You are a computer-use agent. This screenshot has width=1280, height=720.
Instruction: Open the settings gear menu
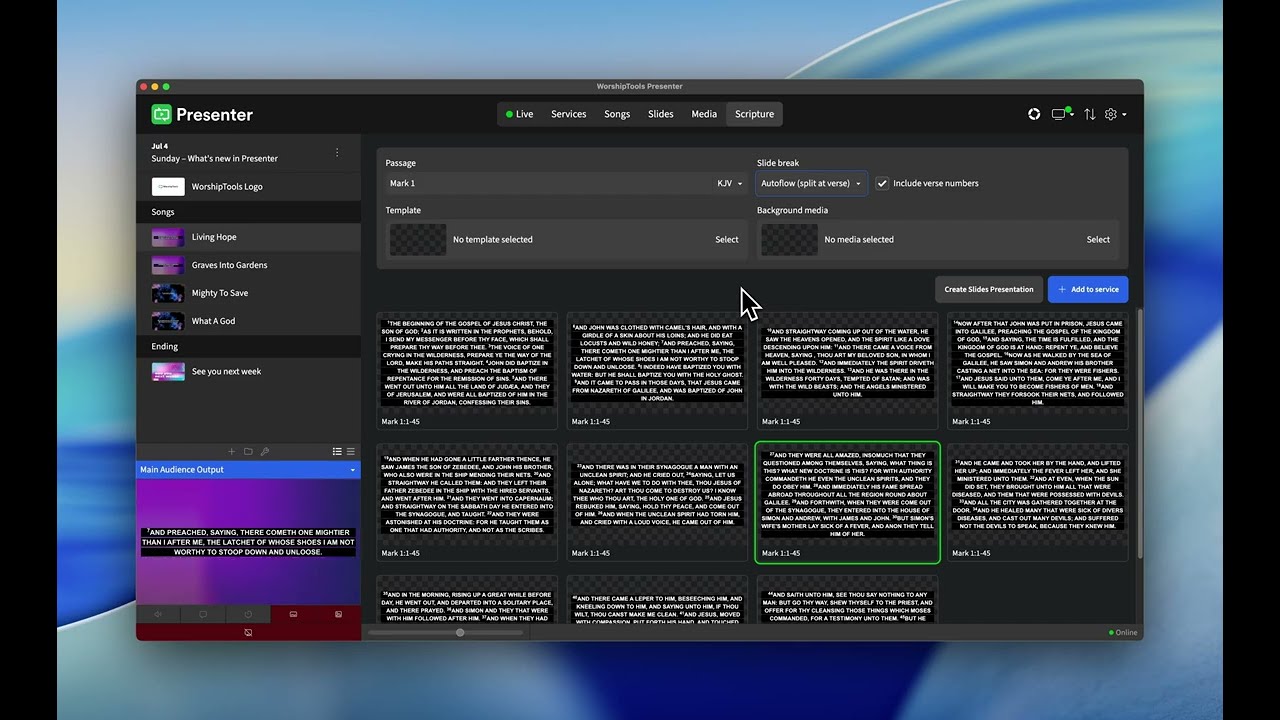1114,114
